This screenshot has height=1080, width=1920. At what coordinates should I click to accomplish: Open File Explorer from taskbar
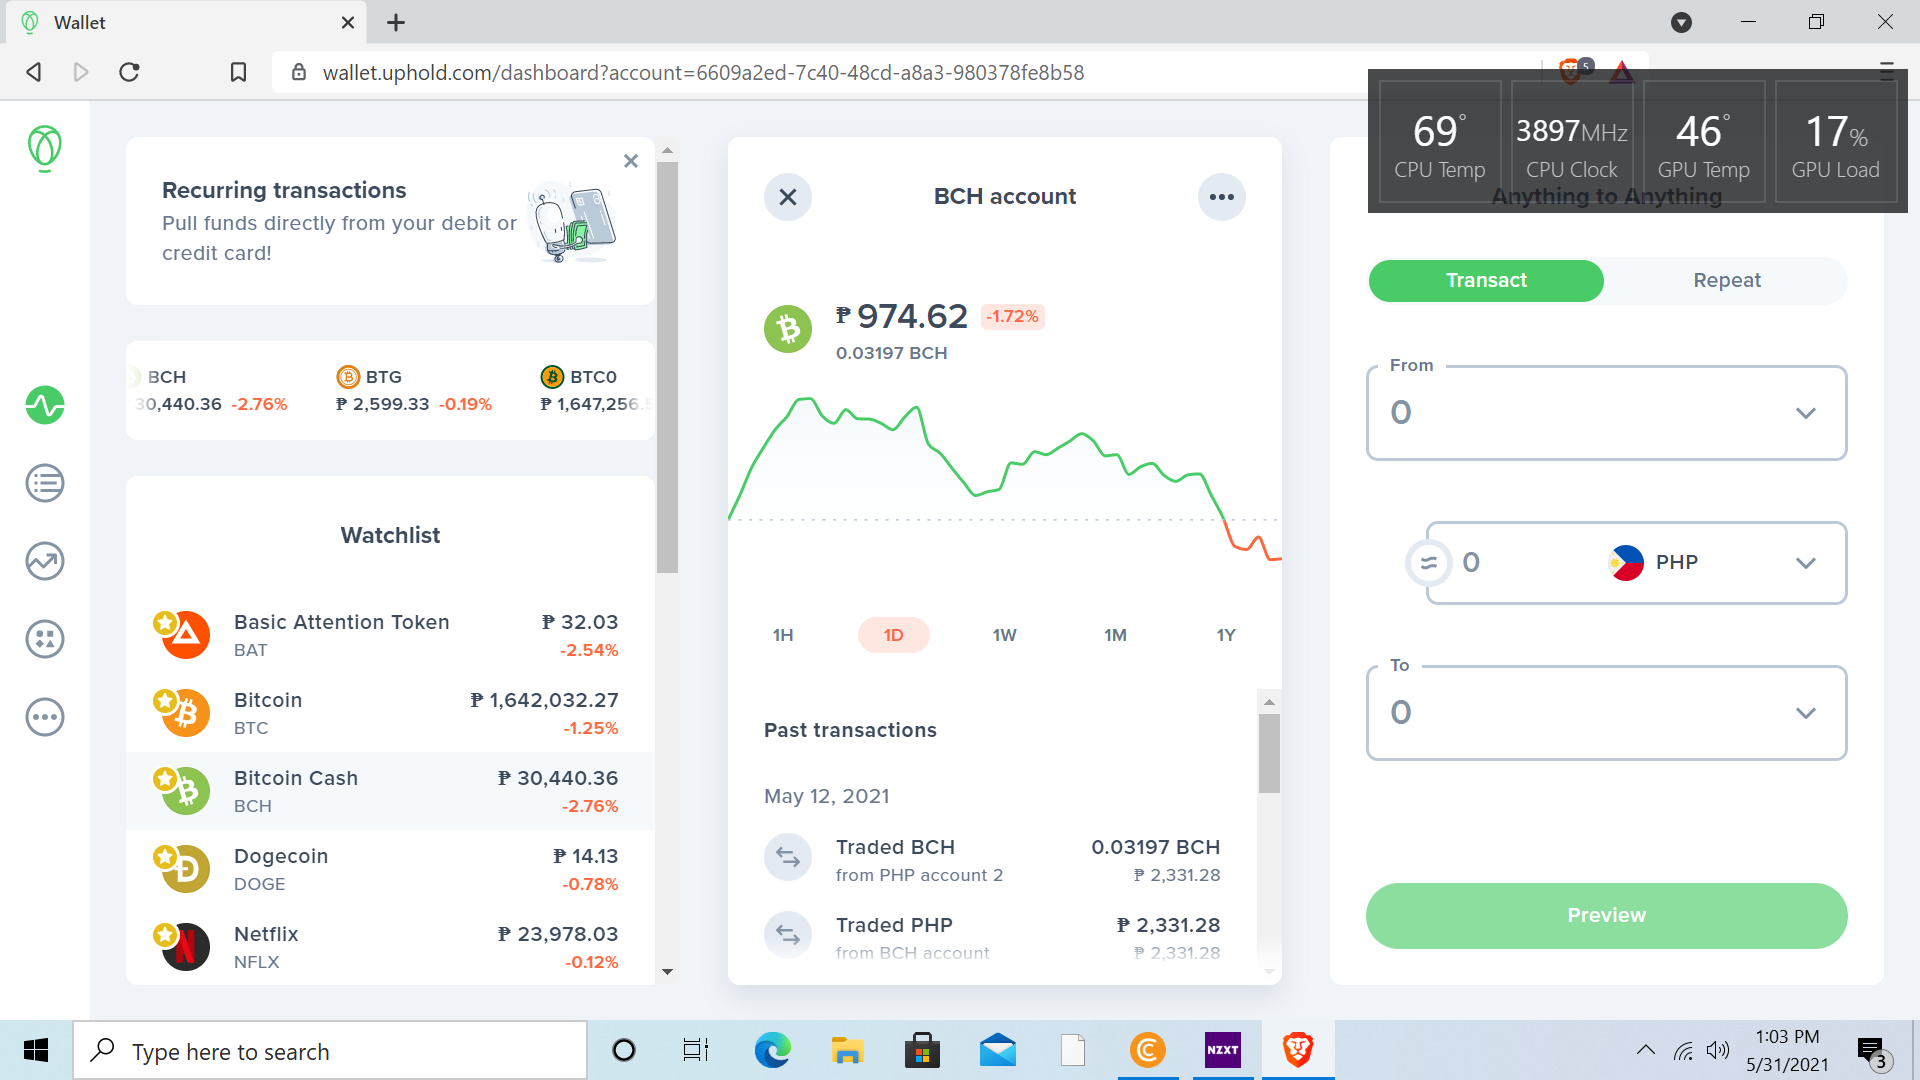point(847,1050)
